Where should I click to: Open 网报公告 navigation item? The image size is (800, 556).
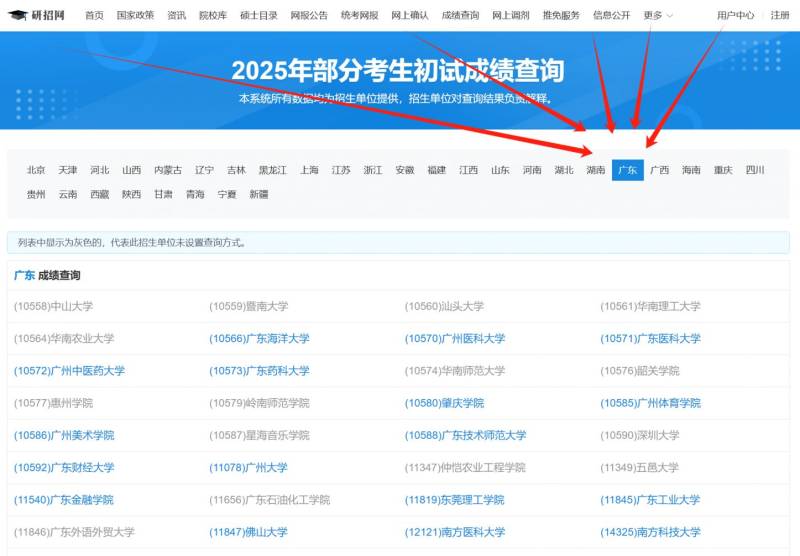[309, 15]
